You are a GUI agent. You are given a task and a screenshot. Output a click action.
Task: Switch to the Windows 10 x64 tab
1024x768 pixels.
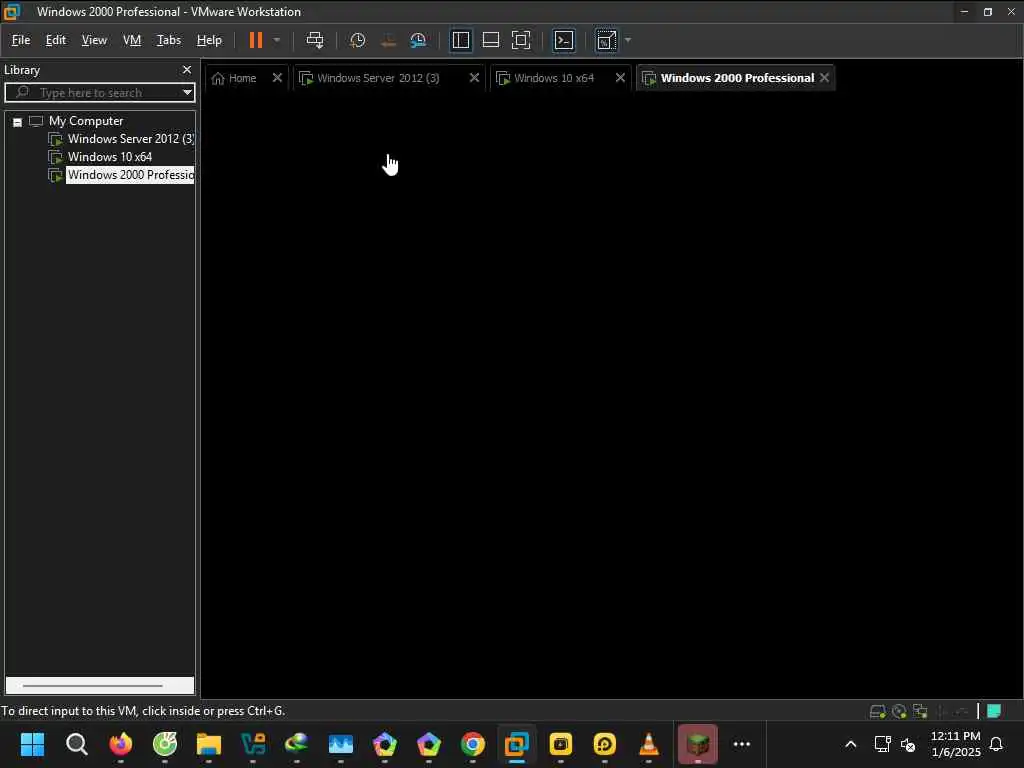coord(554,78)
